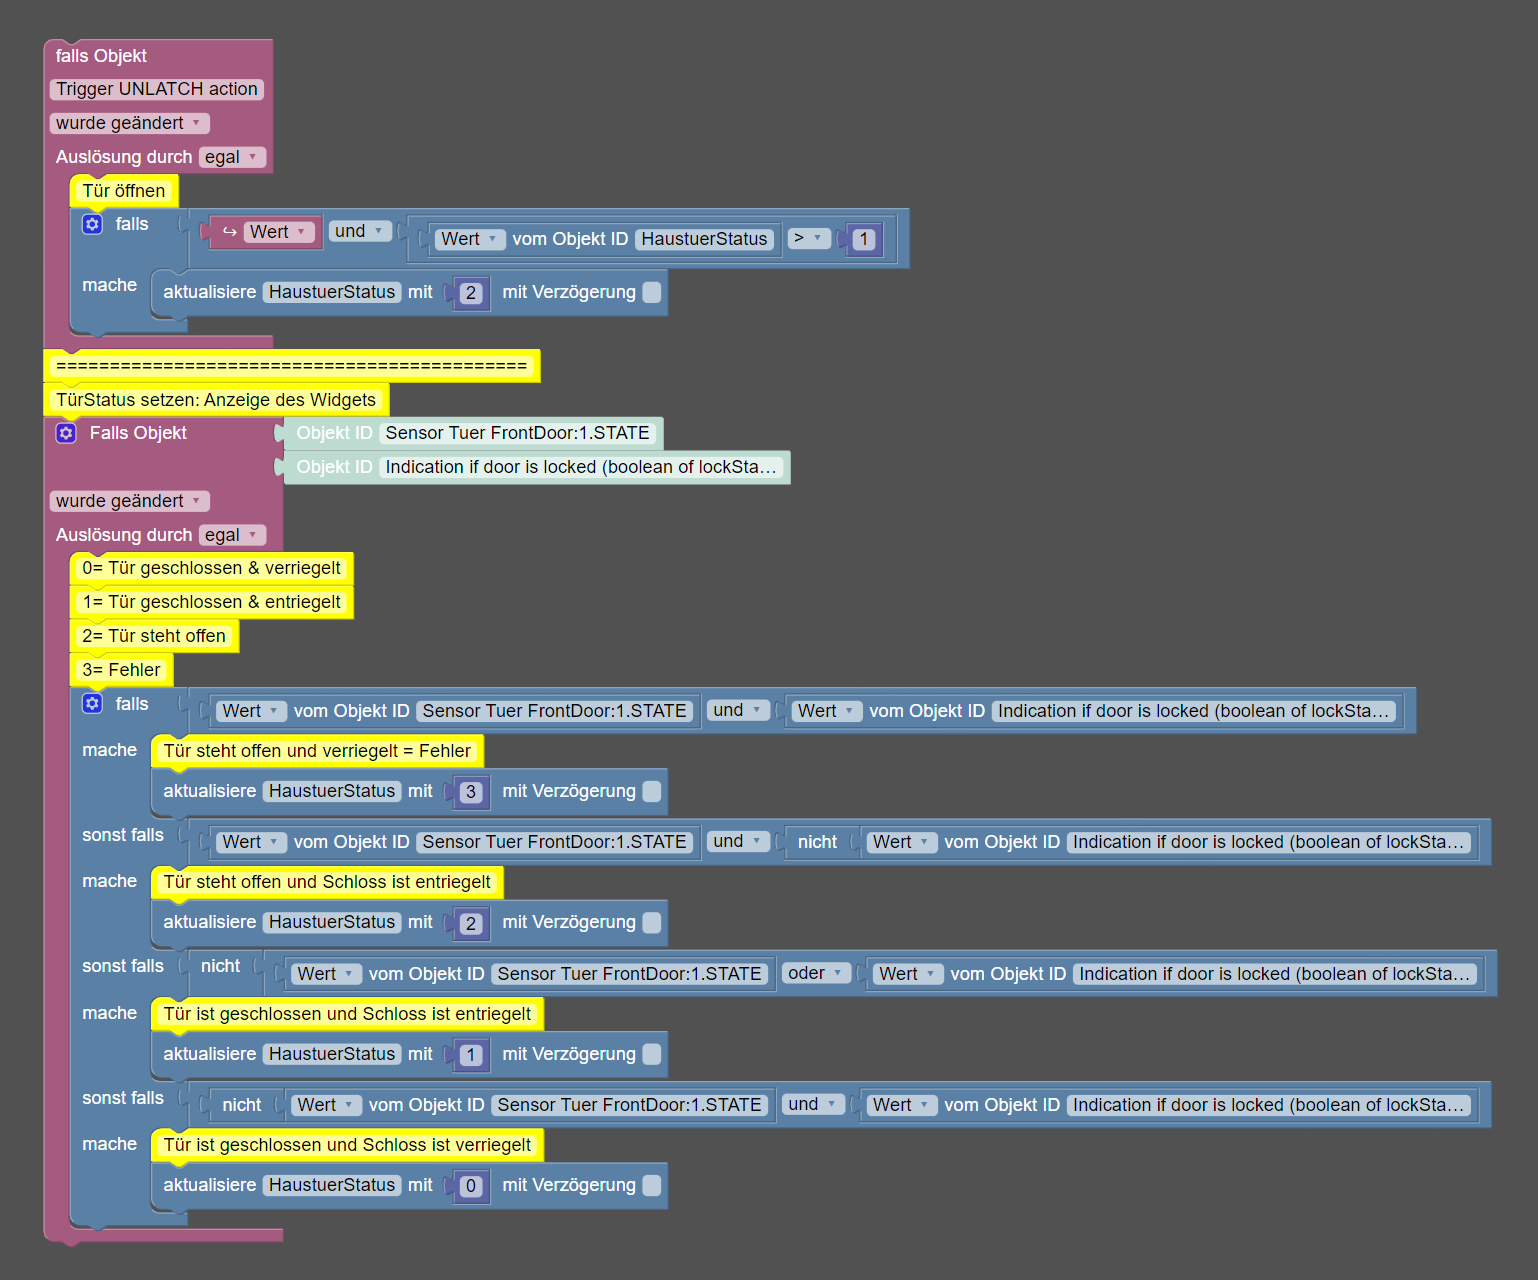Select HaustuerStatus in Tür öffnen aktualisiere block
This screenshot has height=1280, width=1538.
(x=332, y=292)
